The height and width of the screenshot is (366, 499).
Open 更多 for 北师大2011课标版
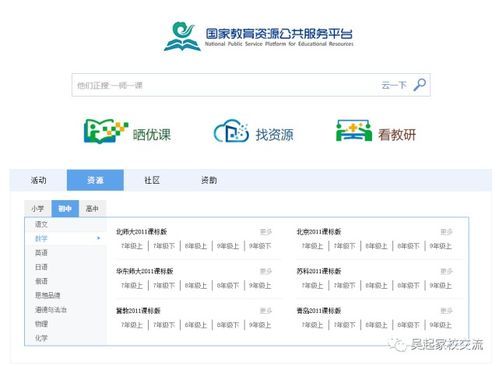tap(266, 232)
